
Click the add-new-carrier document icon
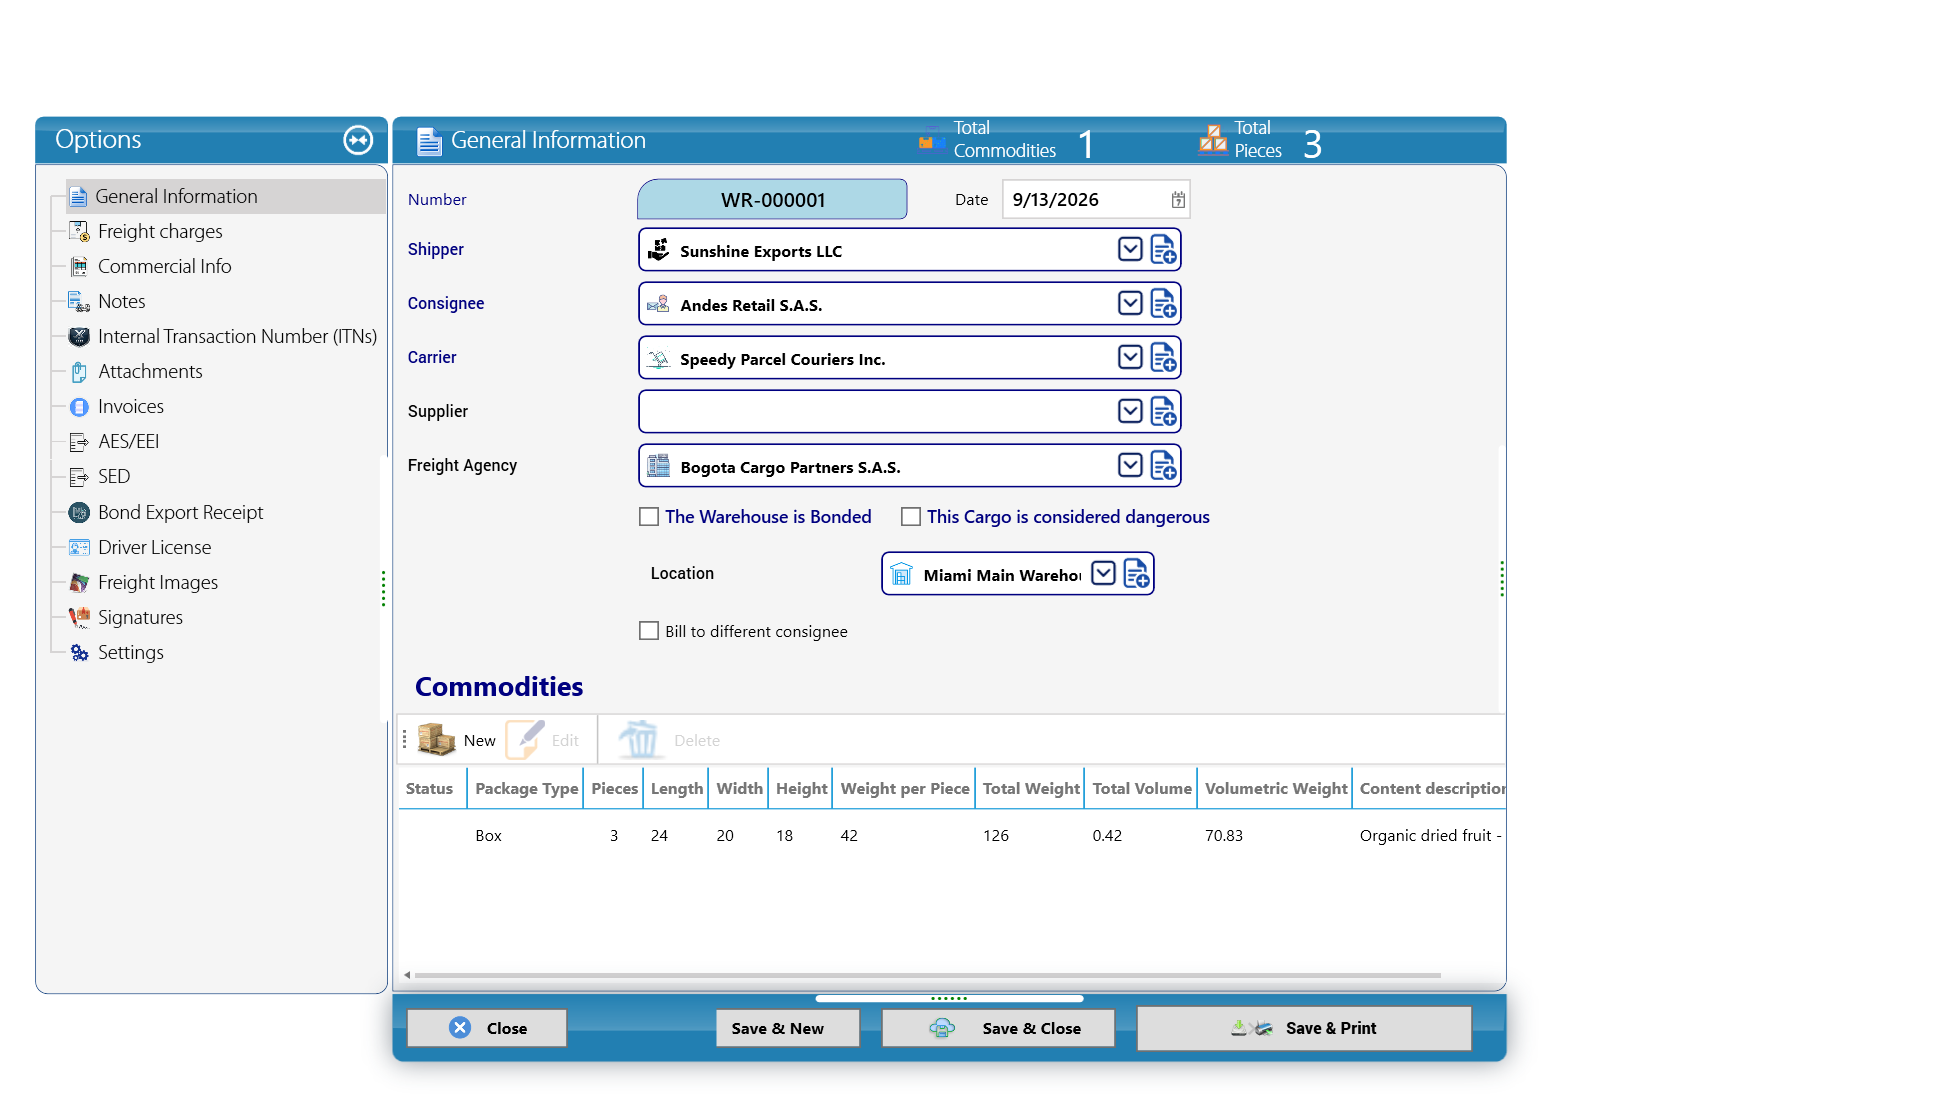(1163, 358)
